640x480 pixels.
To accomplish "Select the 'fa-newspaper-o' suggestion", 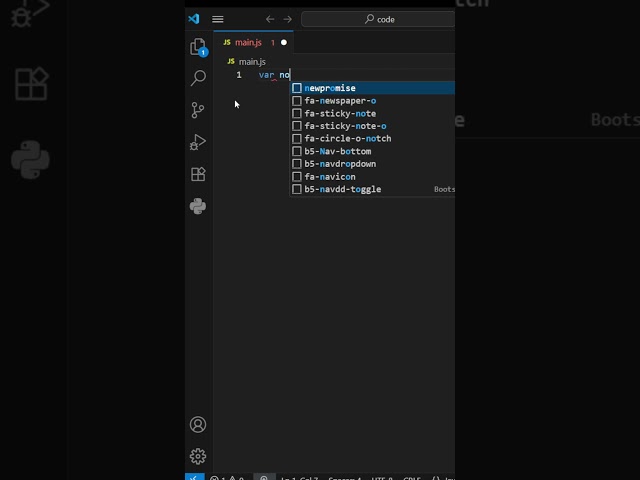I will point(372,101).
